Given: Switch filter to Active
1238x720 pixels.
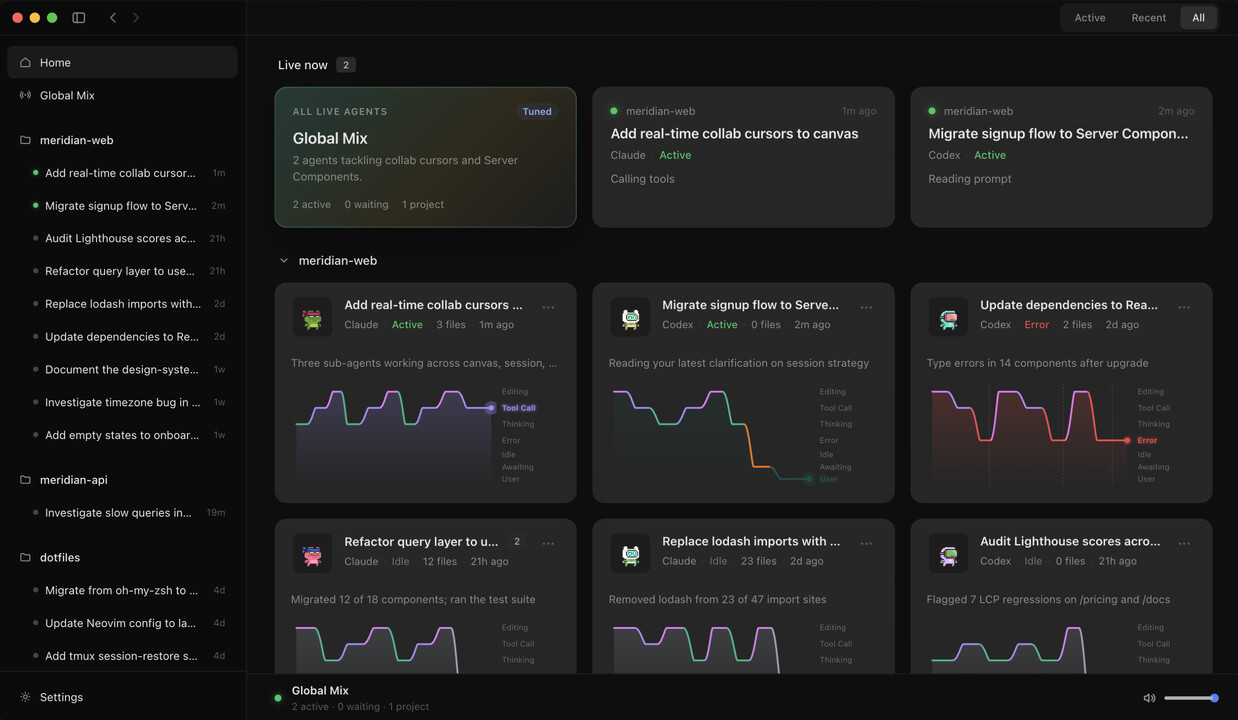Looking at the screenshot, I should 1090,17.
